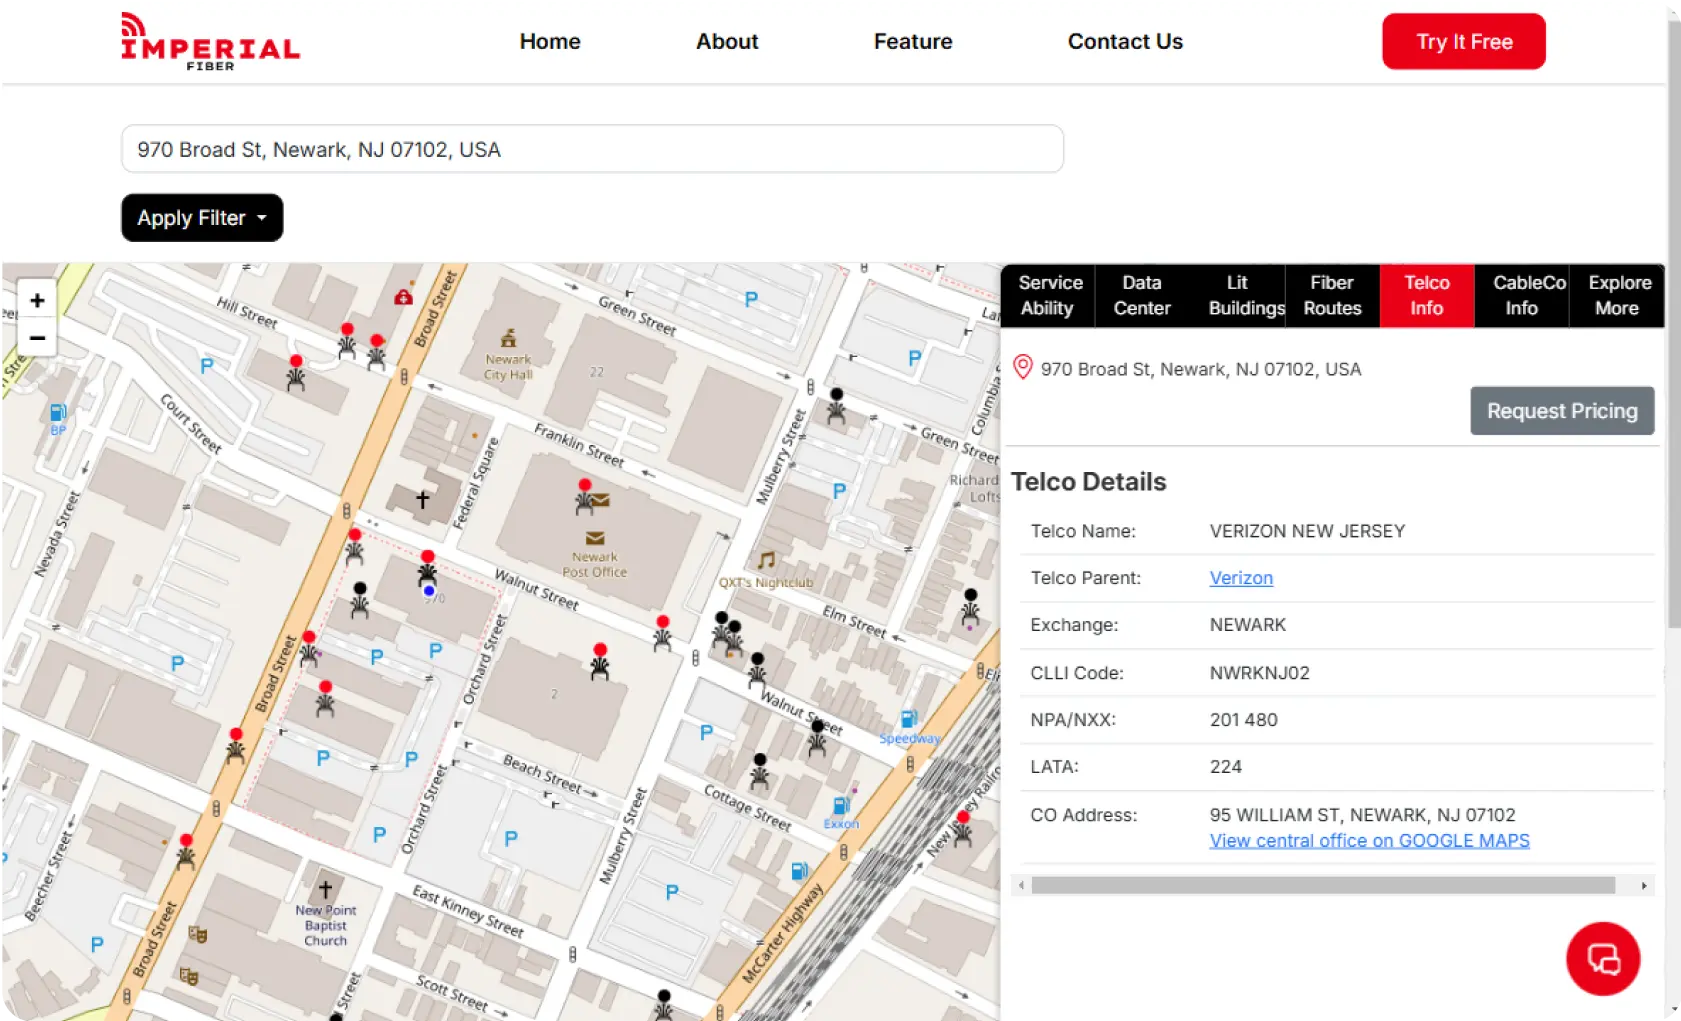The width and height of the screenshot is (1681, 1021).
Task: Expand the Apply Filter dropdown
Action: click(202, 218)
